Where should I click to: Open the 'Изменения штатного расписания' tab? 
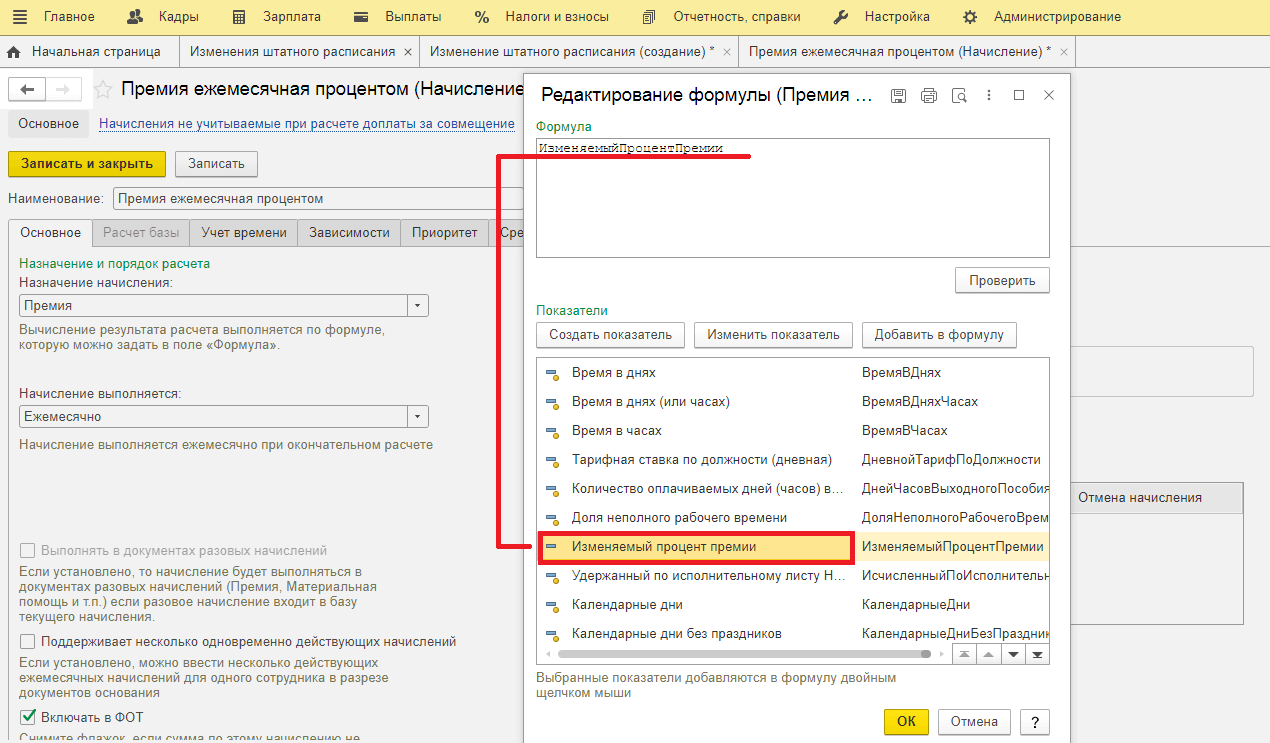click(x=292, y=51)
